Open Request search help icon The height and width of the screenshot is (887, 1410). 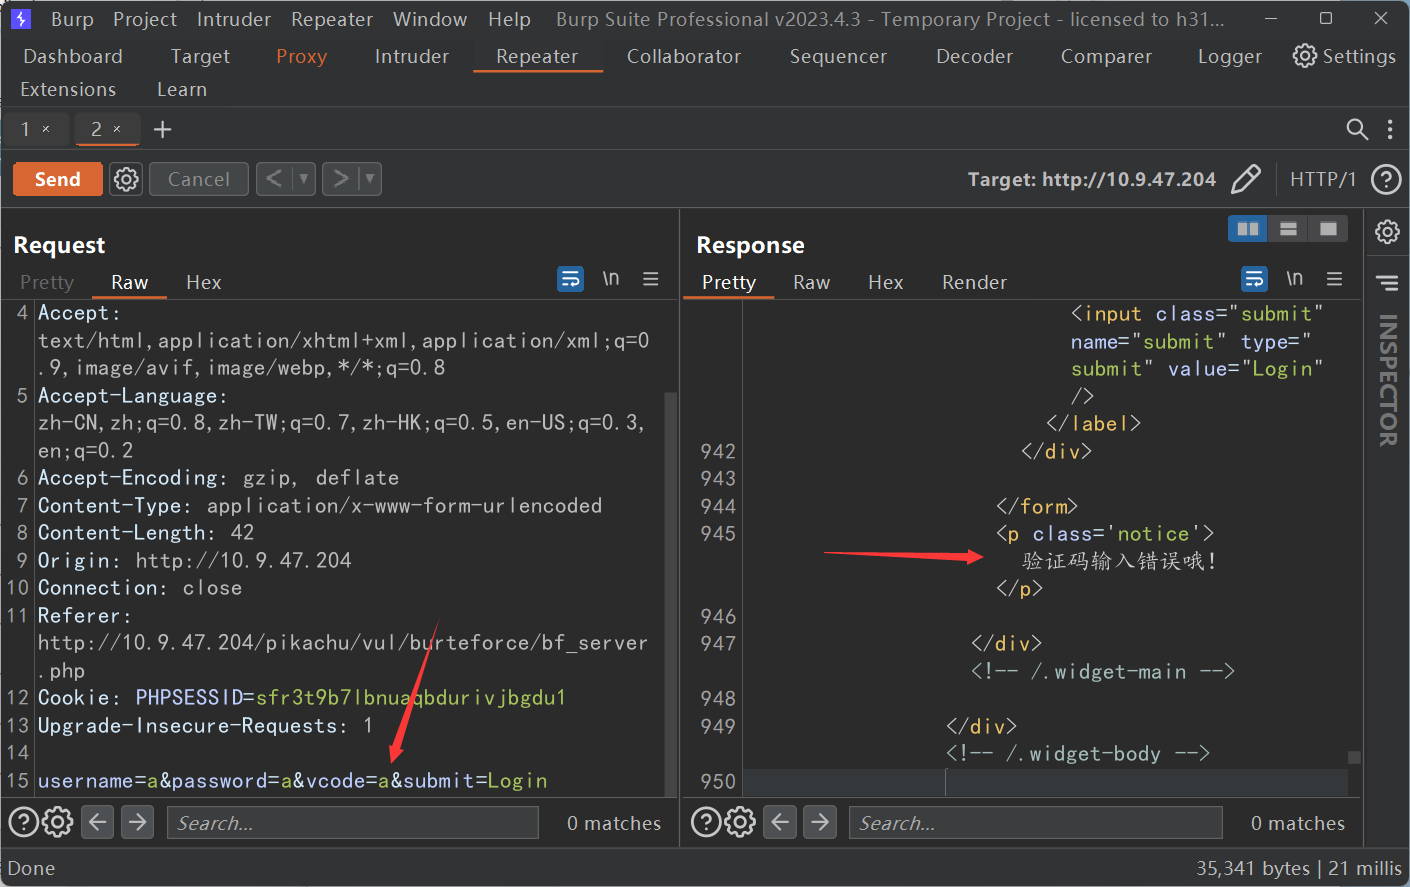(x=23, y=822)
